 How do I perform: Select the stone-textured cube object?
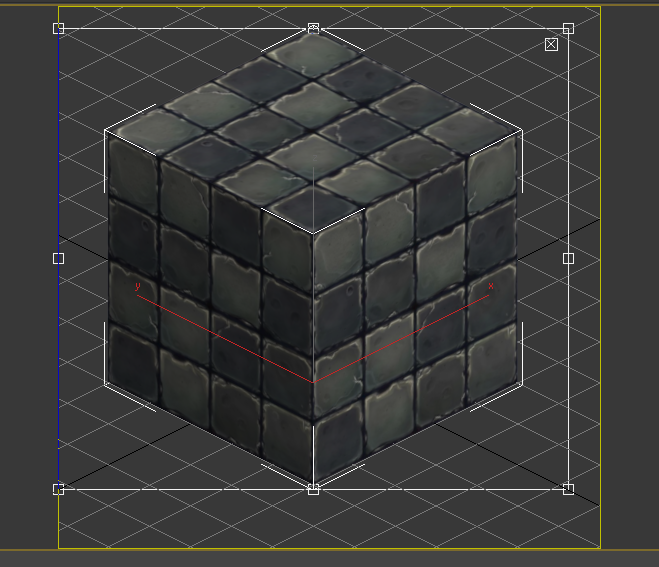pyautogui.click(x=313, y=258)
